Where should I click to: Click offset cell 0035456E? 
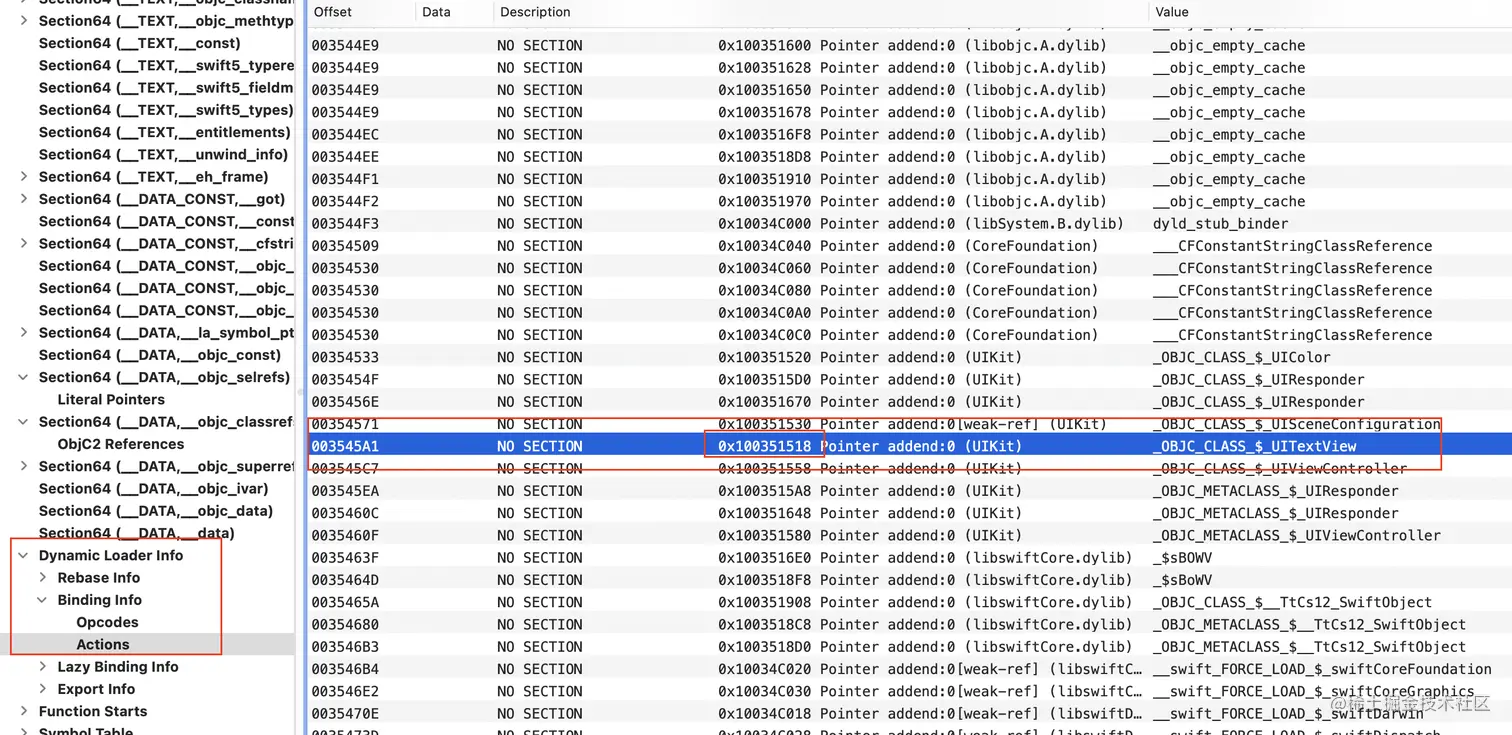[345, 401]
